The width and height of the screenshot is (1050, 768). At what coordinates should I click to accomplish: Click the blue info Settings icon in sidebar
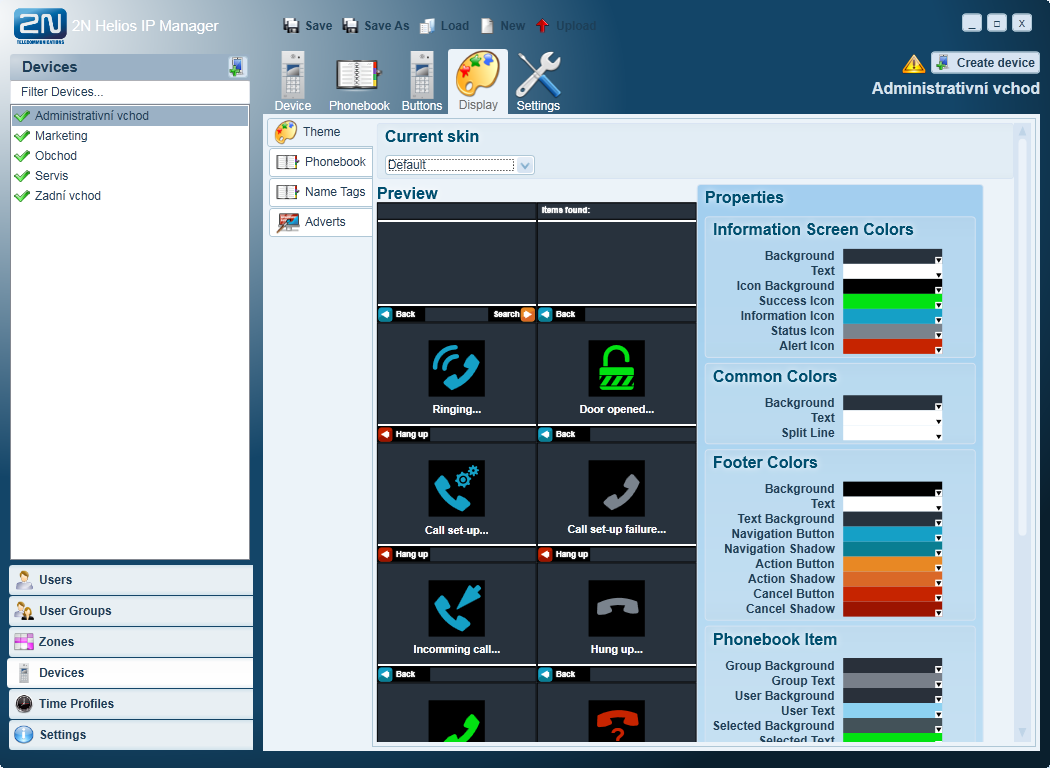click(24, 735)
